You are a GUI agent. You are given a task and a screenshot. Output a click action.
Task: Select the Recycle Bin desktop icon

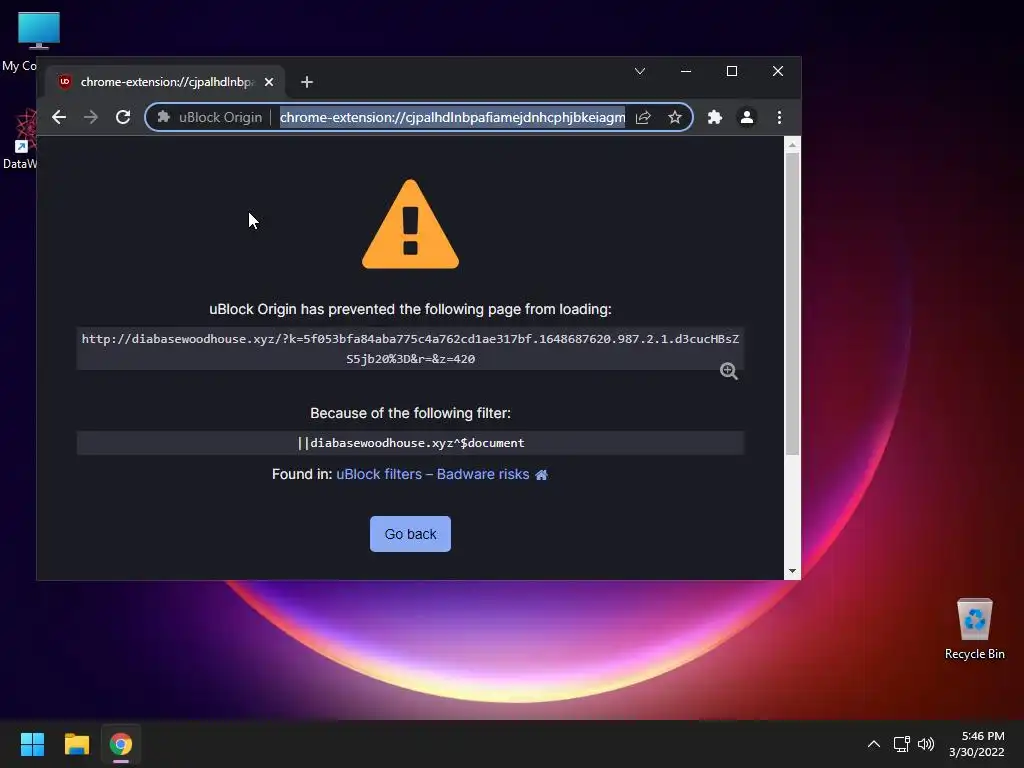click(975, 630)
